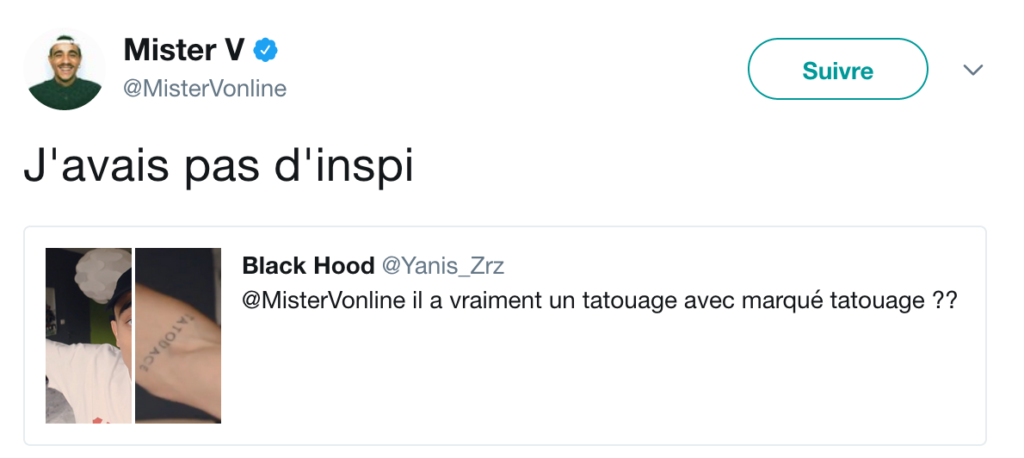Click the blue verified badge
The height and width of the screenshot is (458, 1024).
(x=265, y=48)
